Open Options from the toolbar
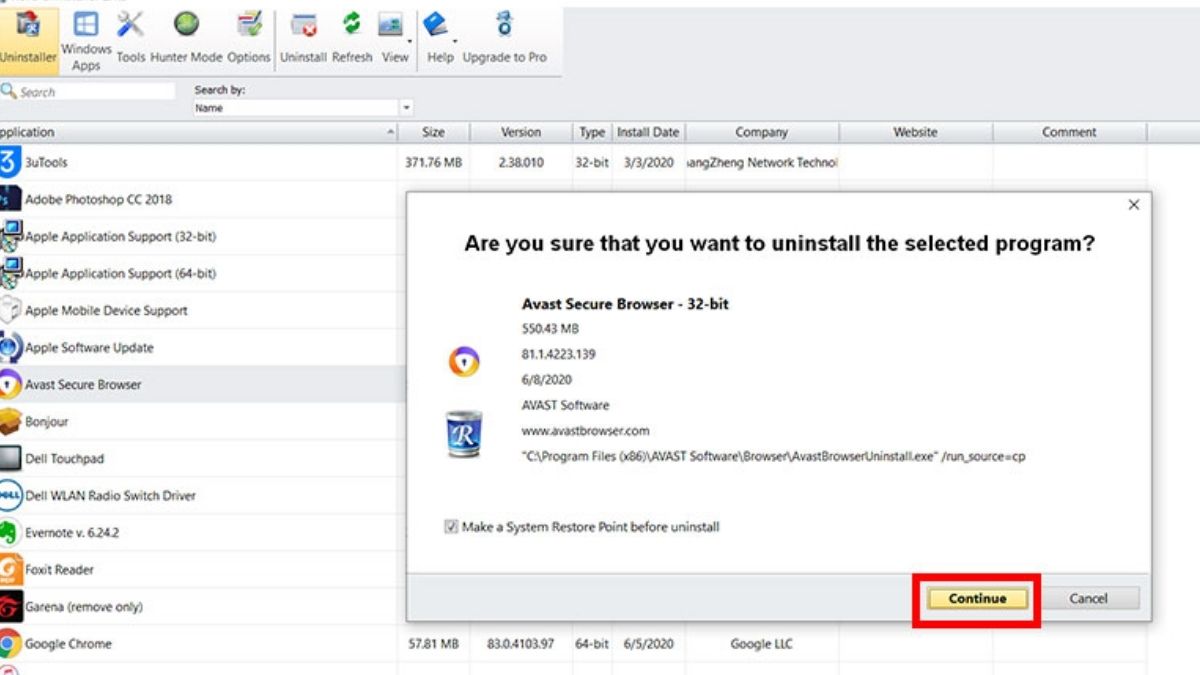This screenshot has width=1200, height=675. [x=249, y=40]
